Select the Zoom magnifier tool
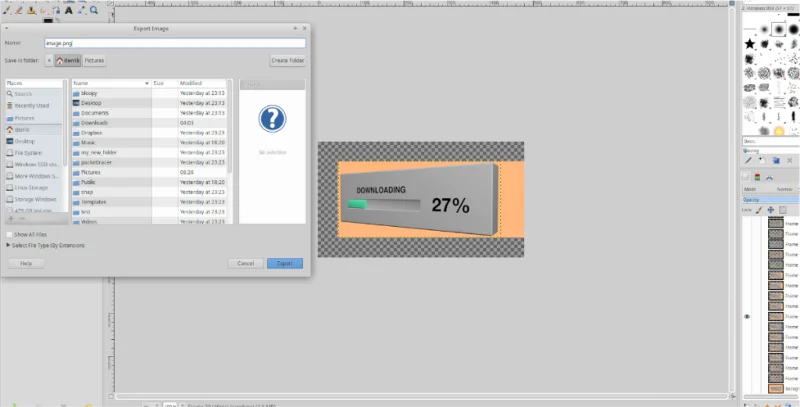This screenshot has width=800, height=407. click(x=94, y=10)
